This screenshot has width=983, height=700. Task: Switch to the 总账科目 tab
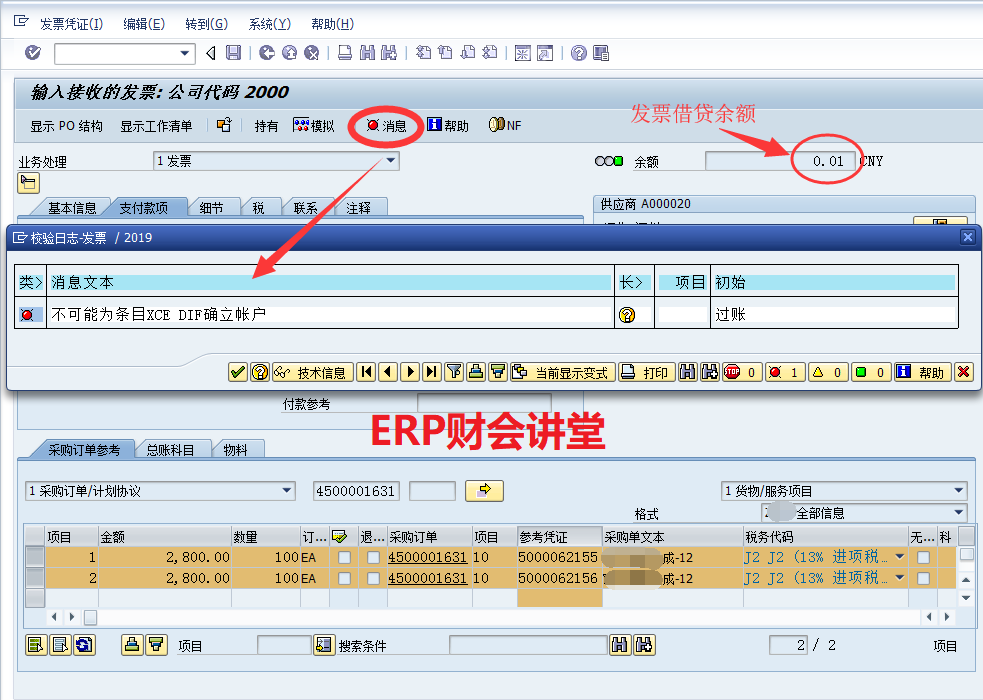(171, 450)
